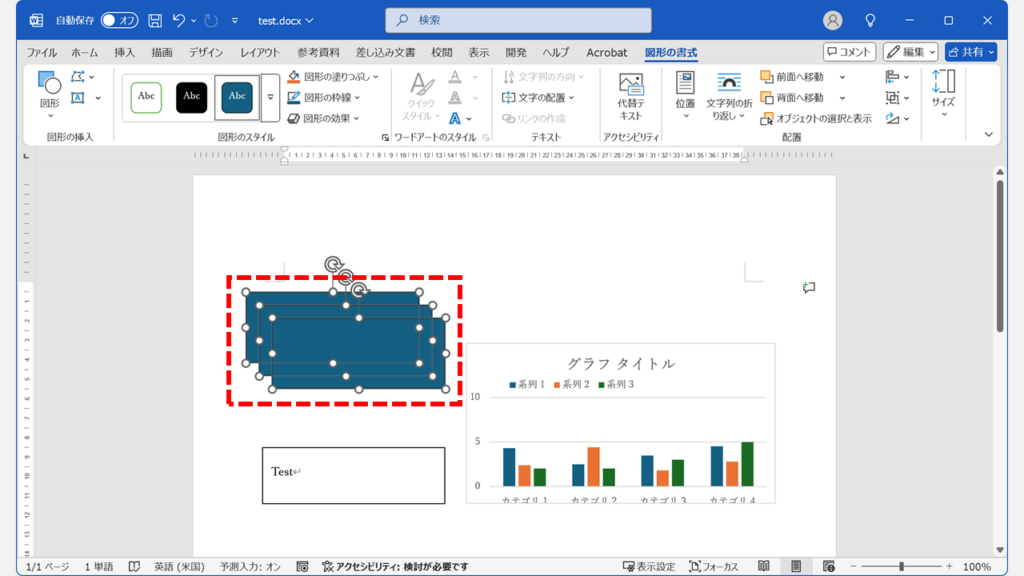Open the Editing (編集) mode dropdown
The height and width of the screenshot is (576, 1024).
click(910, 52)
